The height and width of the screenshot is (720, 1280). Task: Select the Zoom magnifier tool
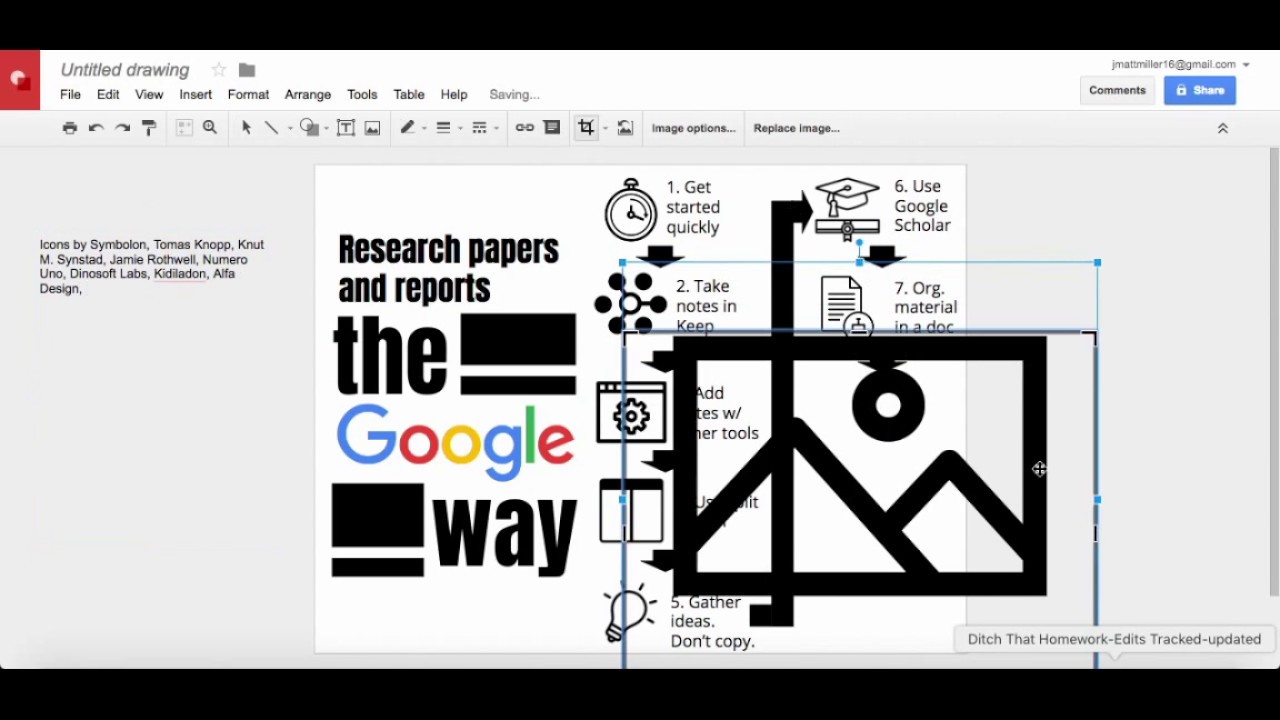click(x=210, y=128)
